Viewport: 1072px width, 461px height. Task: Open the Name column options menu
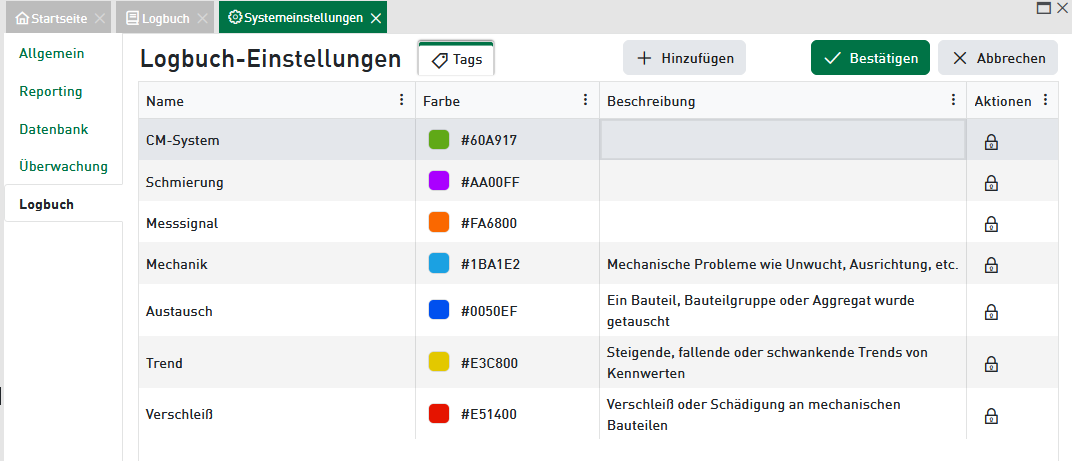point(402,100)
